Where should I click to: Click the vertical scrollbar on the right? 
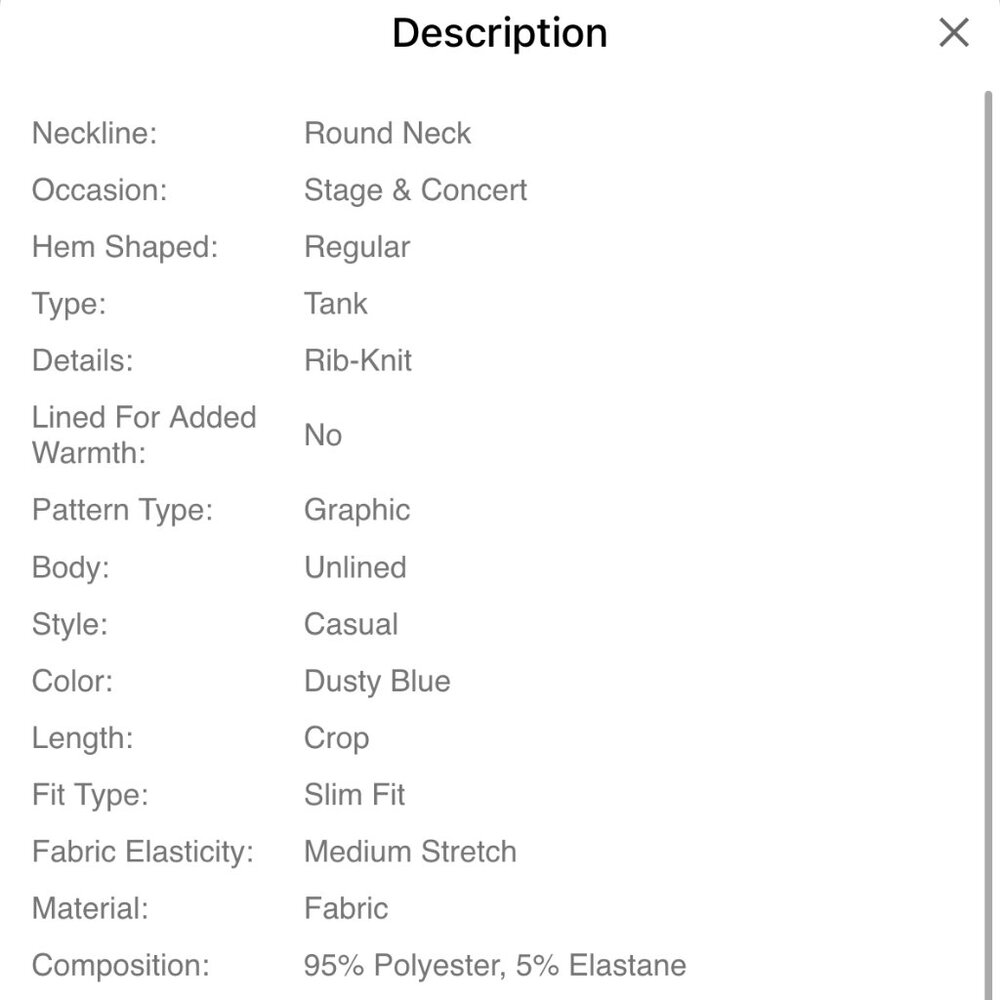pyautogui.click(x=988, y=500)
